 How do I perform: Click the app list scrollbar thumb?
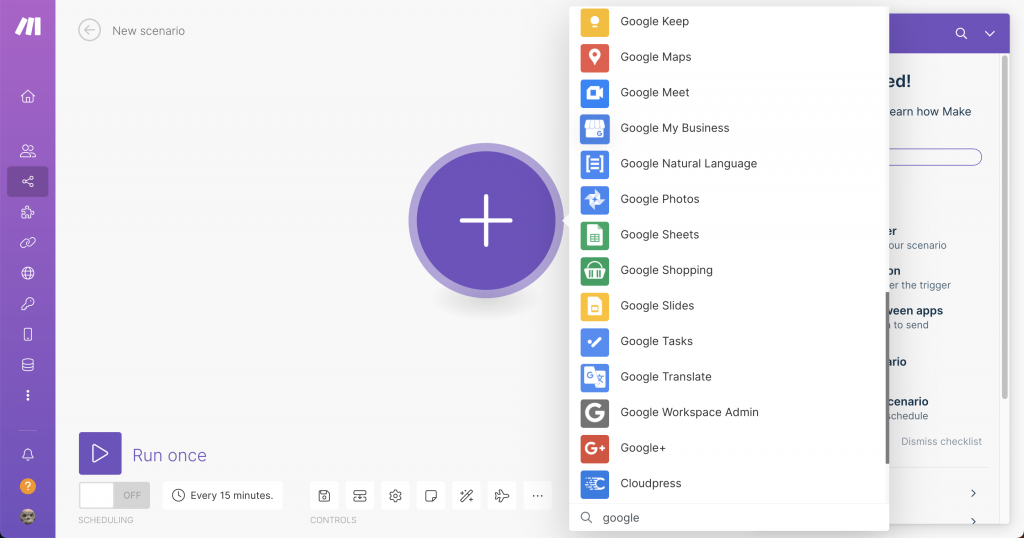(887, 377)
